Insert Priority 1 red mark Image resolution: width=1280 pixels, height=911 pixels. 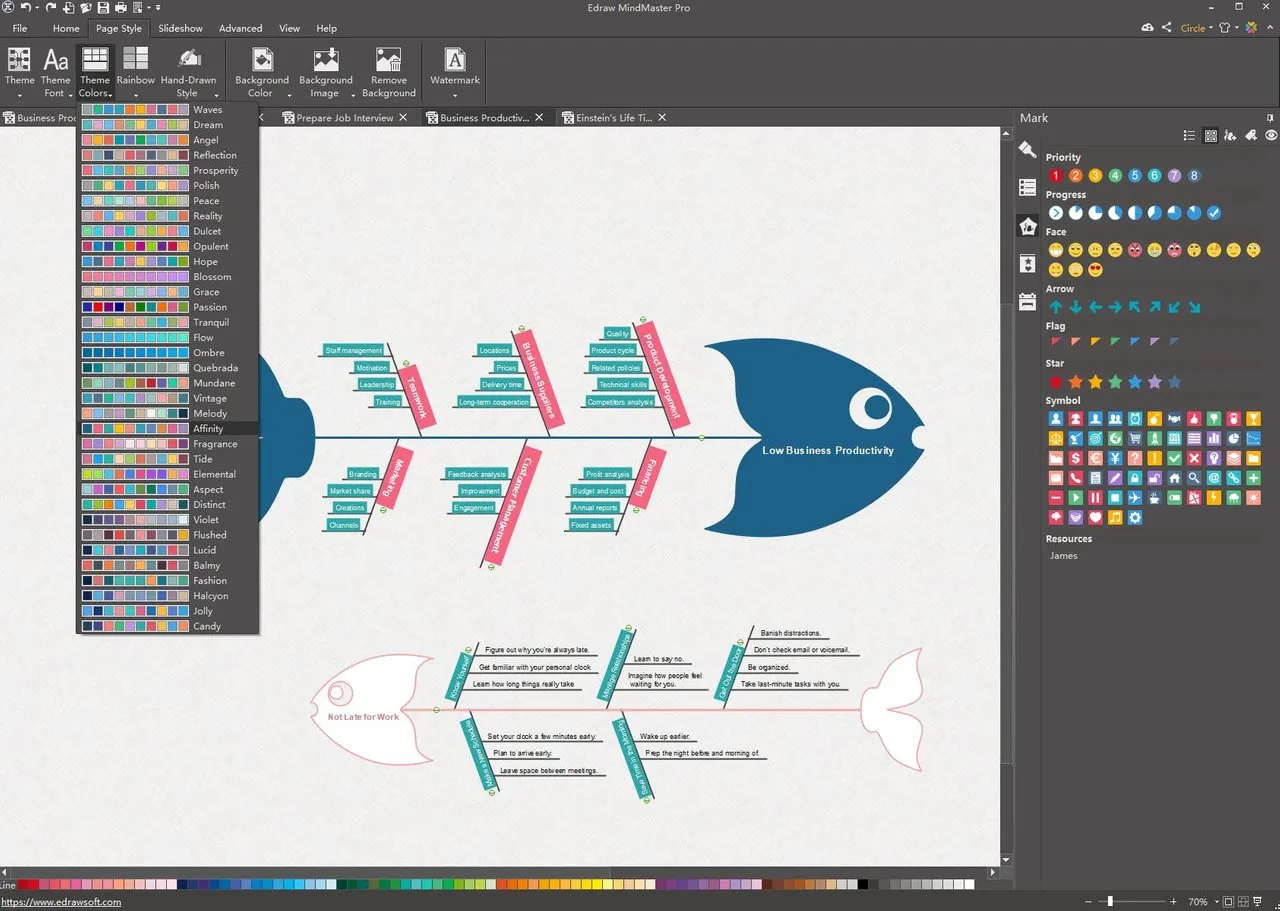1056,176
